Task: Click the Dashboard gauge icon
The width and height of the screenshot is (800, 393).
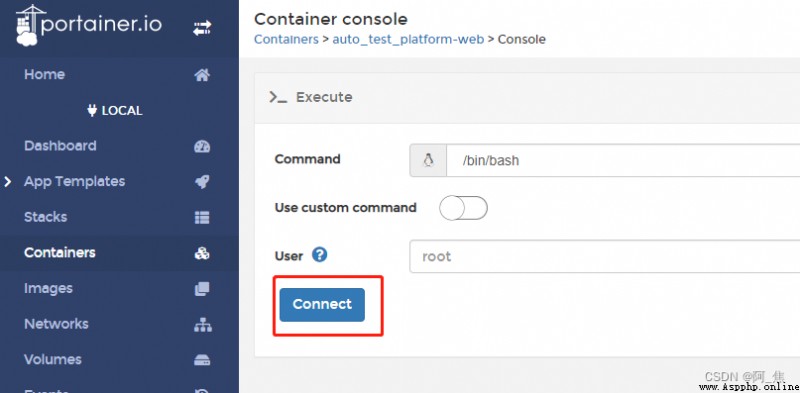Action: [x=202, y=146]
